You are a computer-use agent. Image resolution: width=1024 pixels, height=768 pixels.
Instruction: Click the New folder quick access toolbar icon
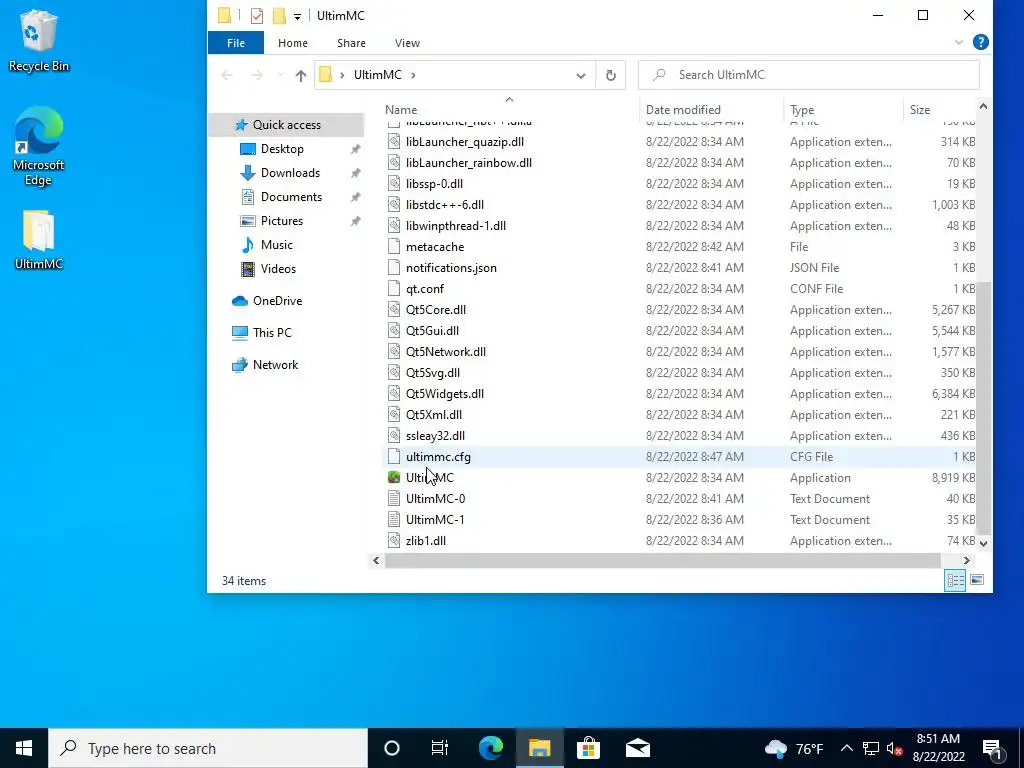click(x=279, y=15)
